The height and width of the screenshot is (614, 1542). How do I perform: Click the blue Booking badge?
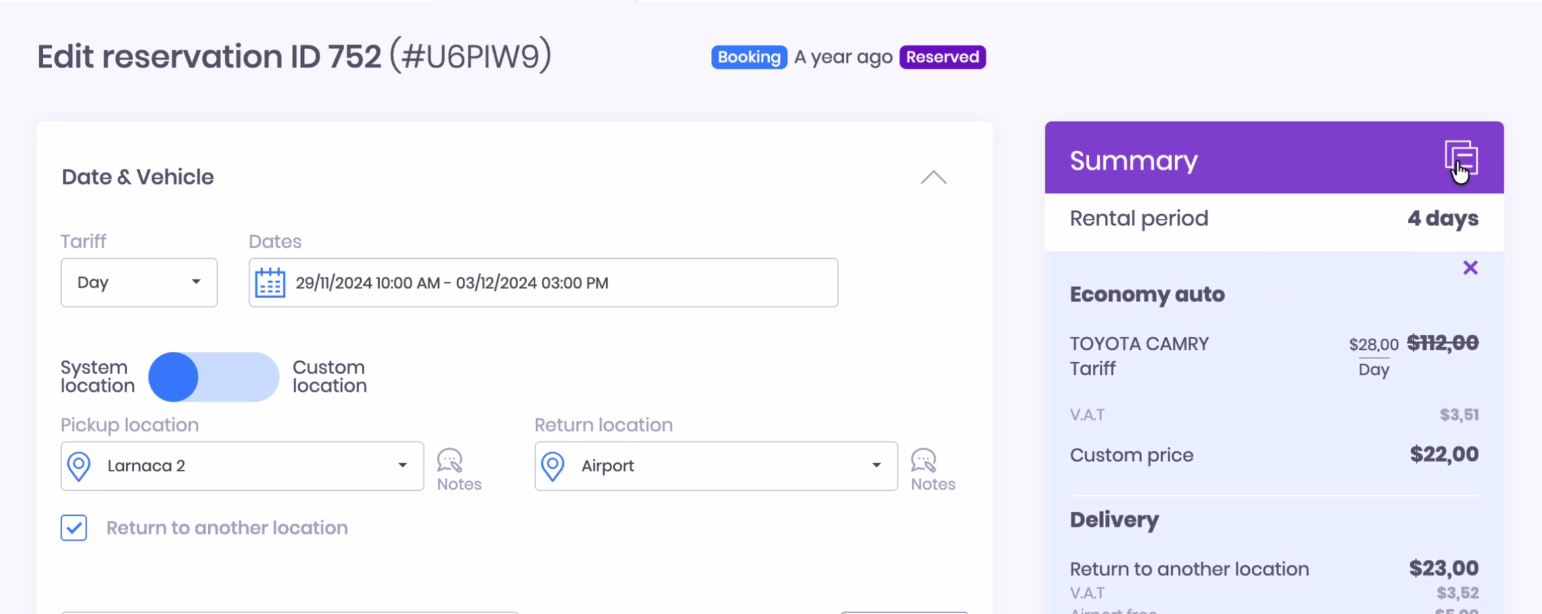click(749, 57)
